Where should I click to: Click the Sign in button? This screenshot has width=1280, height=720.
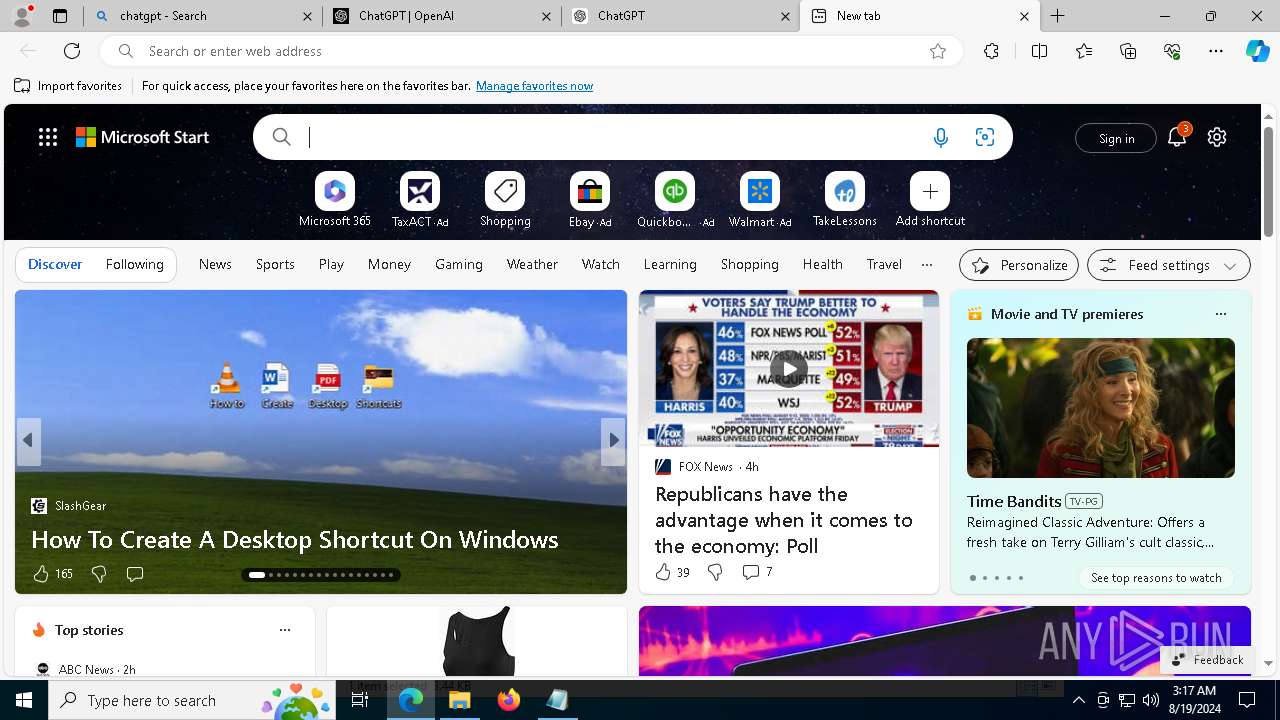pyautogui.click(x=1116, y=138)
